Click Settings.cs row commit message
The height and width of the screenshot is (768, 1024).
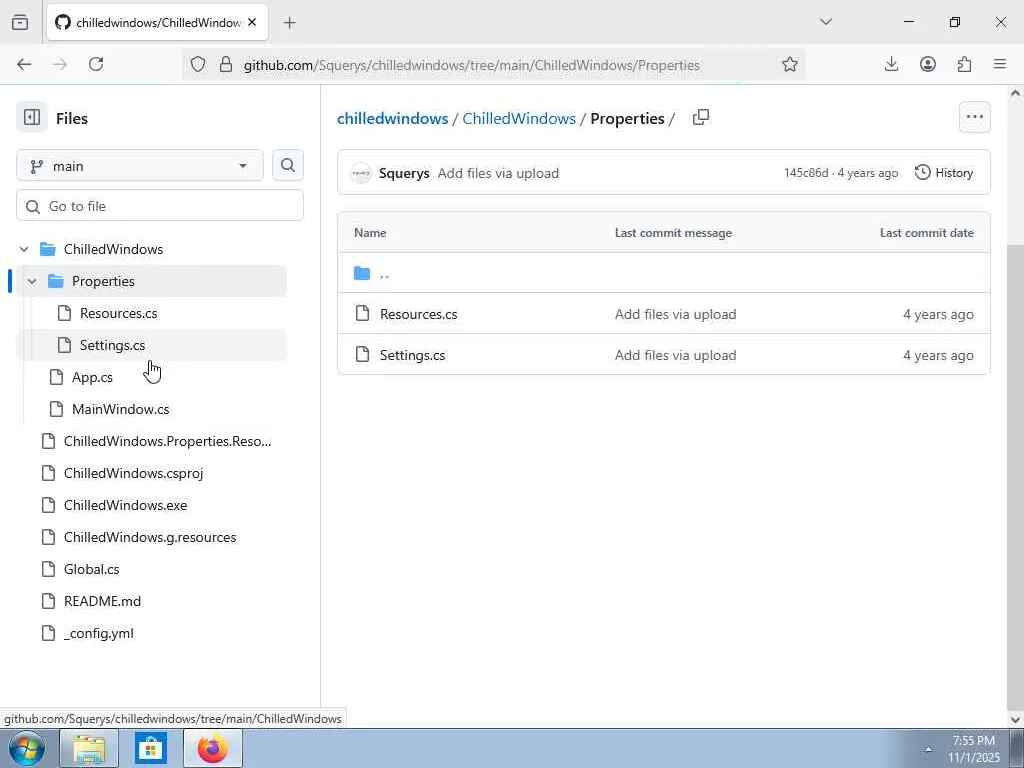click(675, 355)
